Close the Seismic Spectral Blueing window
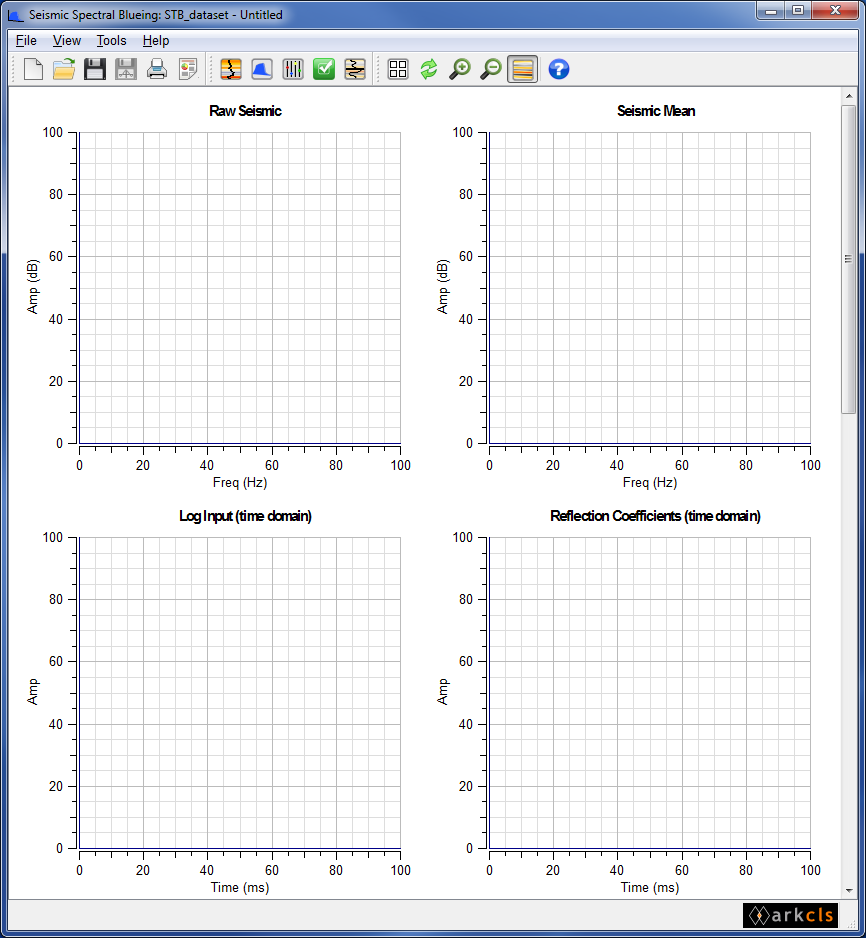The height and width of the screenshot is (938, 866). click(x=836, y=10)
